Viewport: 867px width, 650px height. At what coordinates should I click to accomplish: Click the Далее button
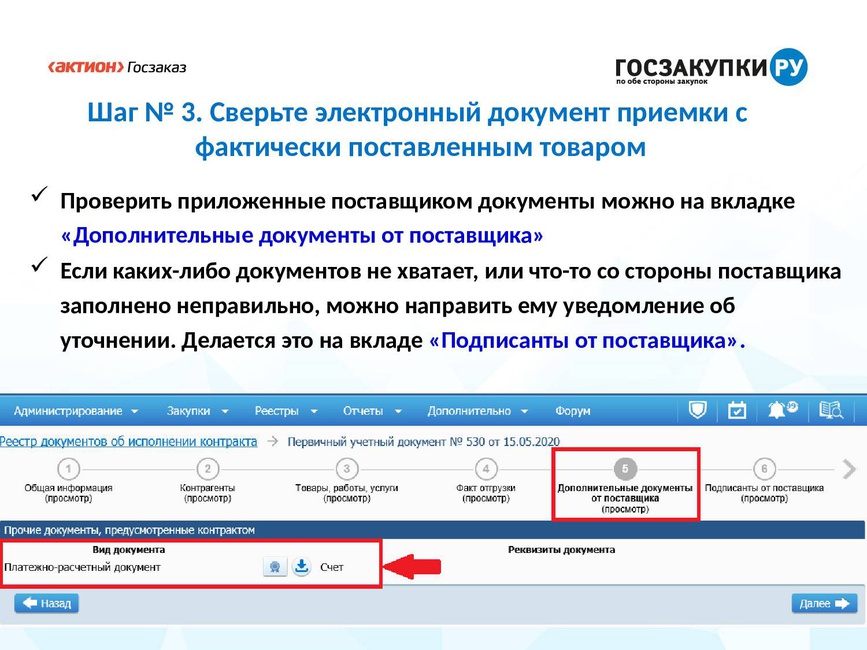tap(824, 603)
